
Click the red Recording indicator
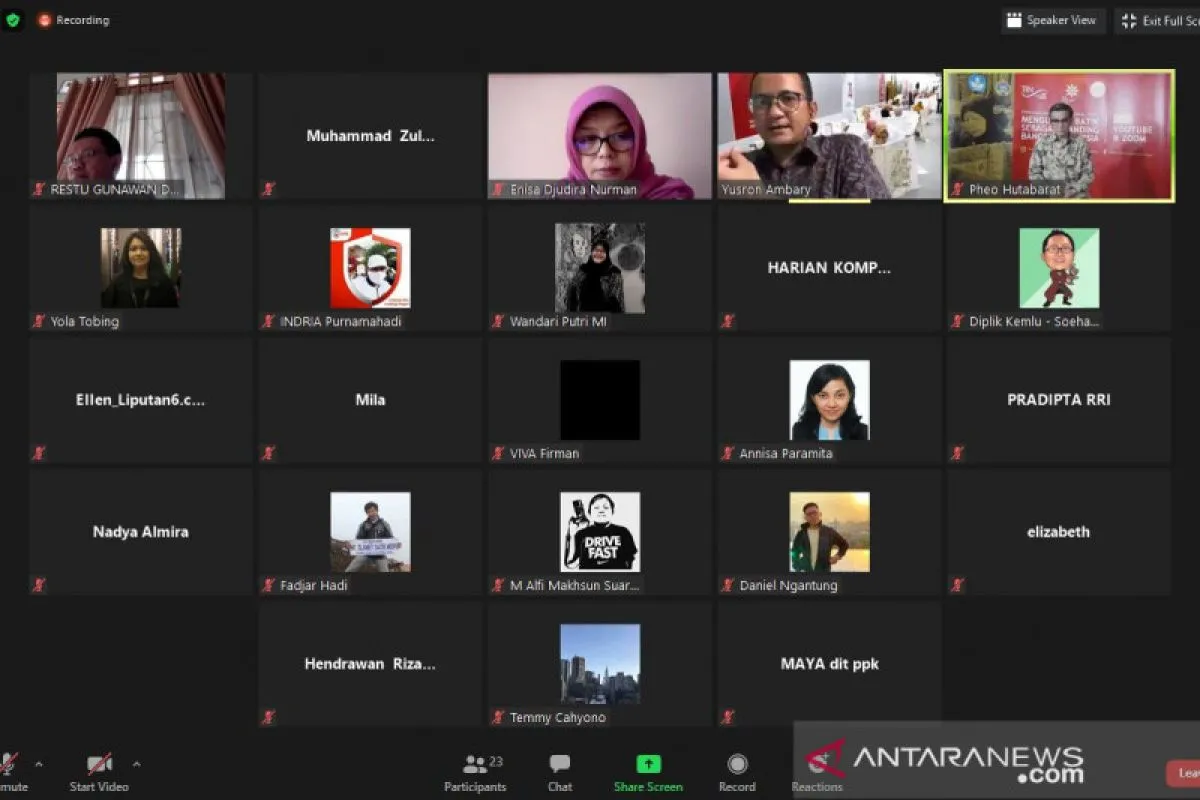[x=74, y=20]
